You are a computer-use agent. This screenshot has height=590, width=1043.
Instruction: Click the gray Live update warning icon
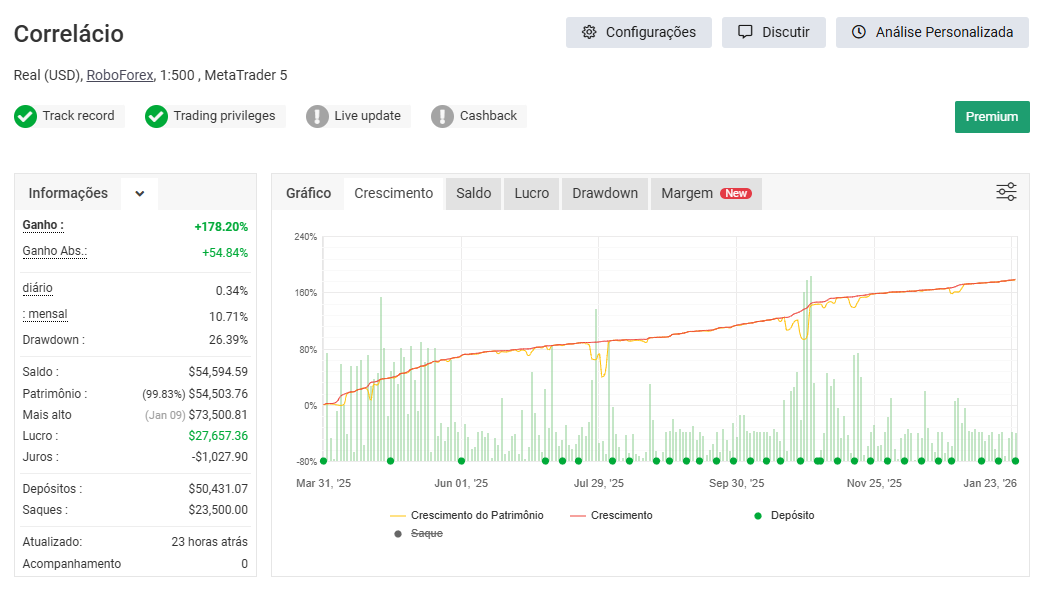(x=317, y=116)
